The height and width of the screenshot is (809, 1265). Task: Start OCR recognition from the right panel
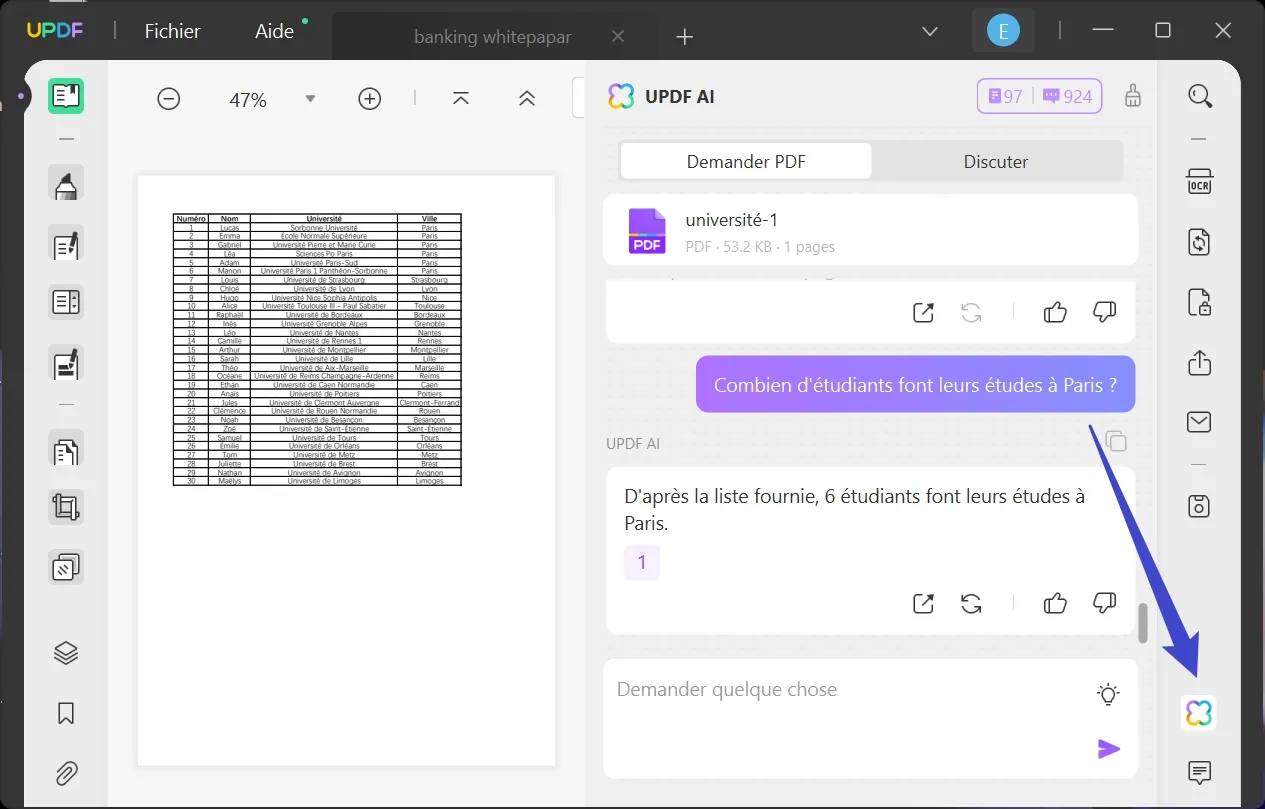pyautogui.click(x=1199, y=181)
